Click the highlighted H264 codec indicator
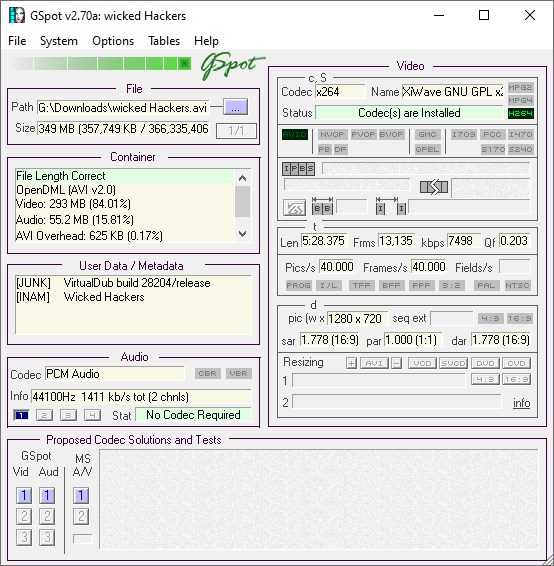The image size is (554, 566). [x=520, y=113]
